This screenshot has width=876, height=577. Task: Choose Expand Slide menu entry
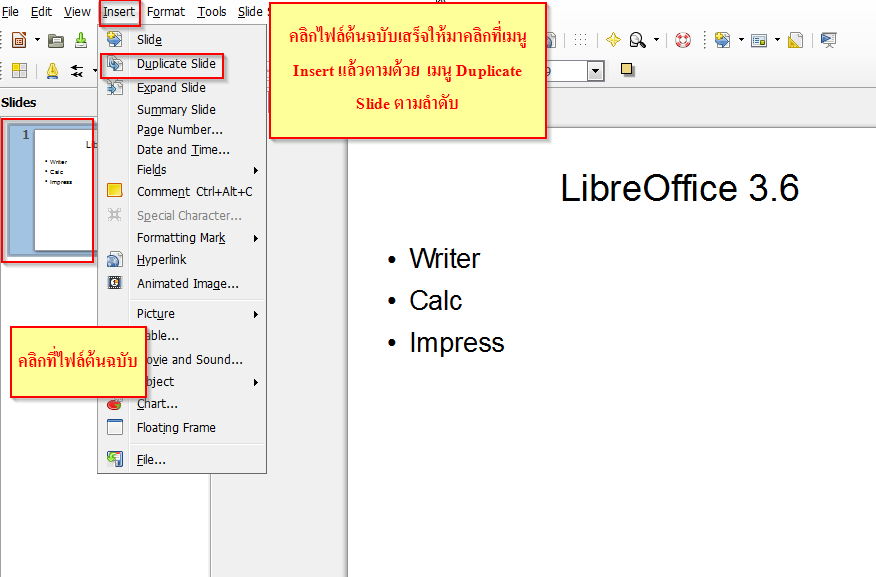pyautogui.click(x=182, y=88)
